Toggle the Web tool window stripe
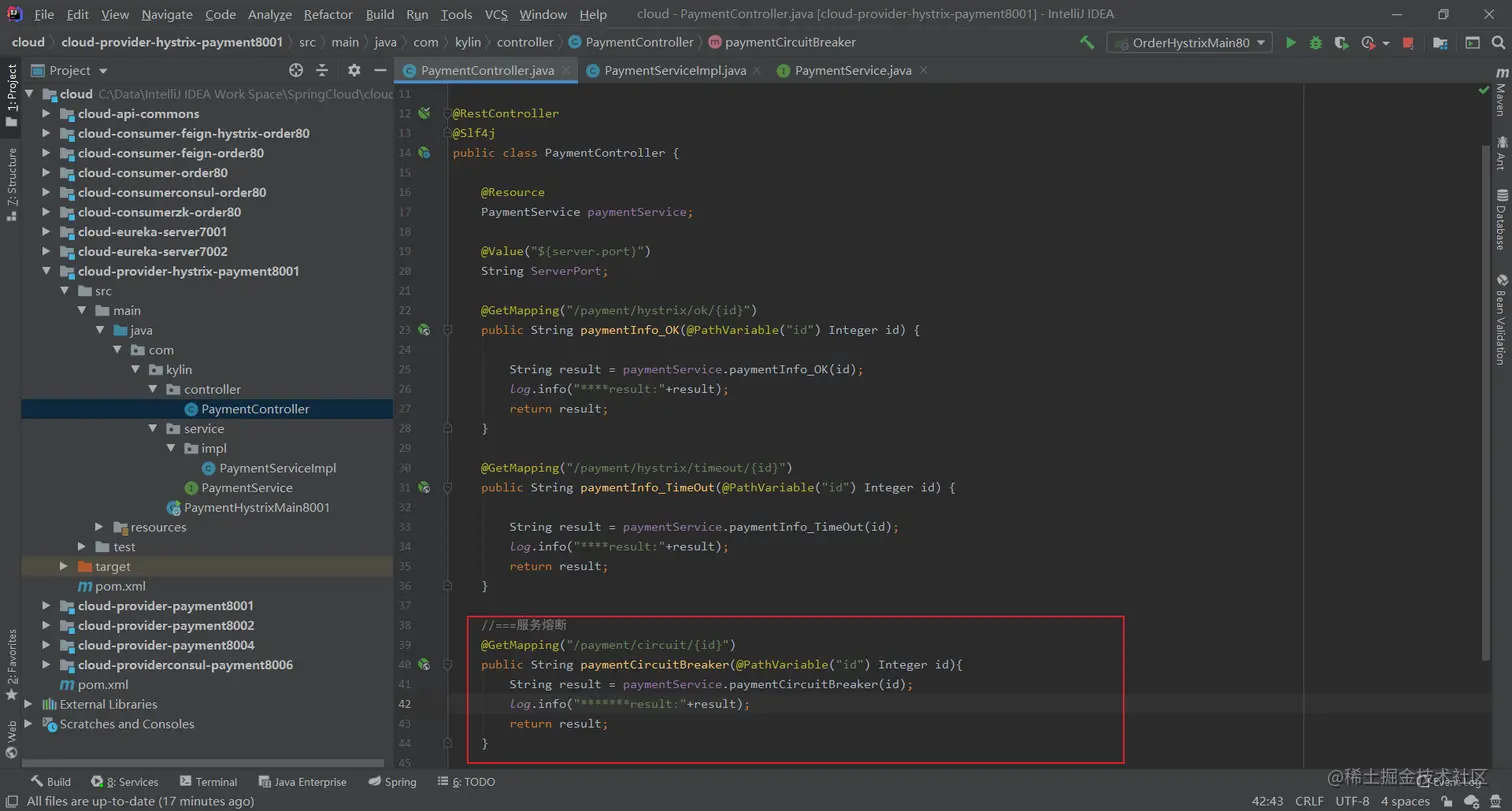Viewport: 1512px width, 811px height. point(11,739)
